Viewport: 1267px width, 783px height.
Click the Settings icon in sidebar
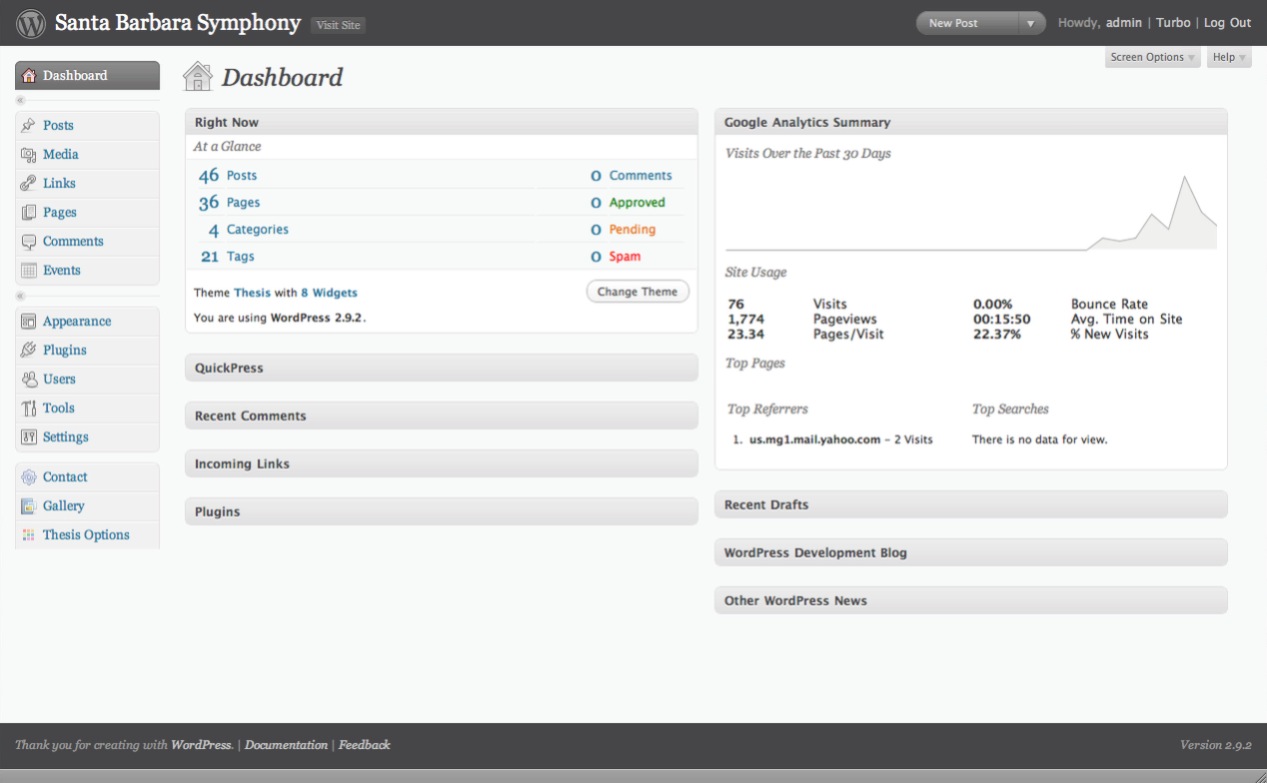click(29, 438)
